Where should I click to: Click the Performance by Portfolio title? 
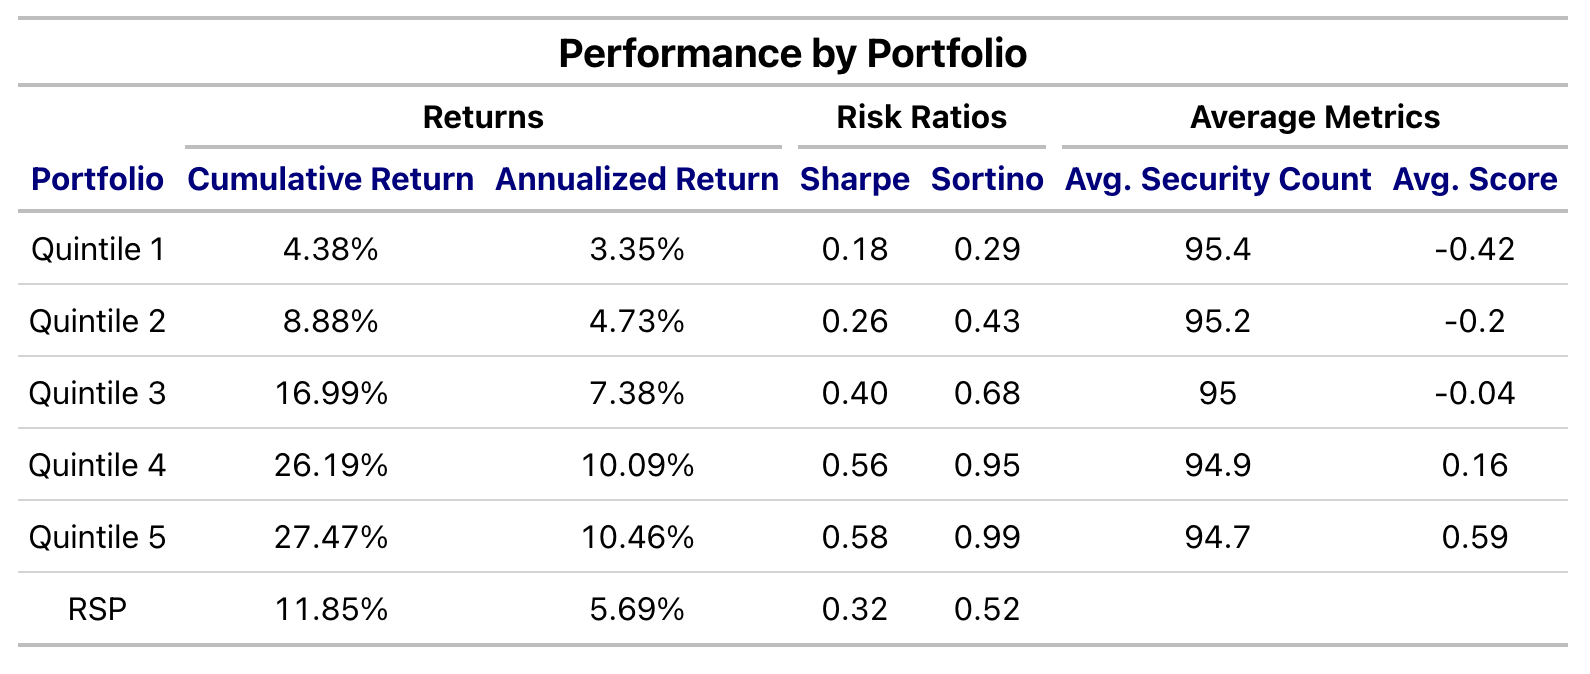point(792,53)
